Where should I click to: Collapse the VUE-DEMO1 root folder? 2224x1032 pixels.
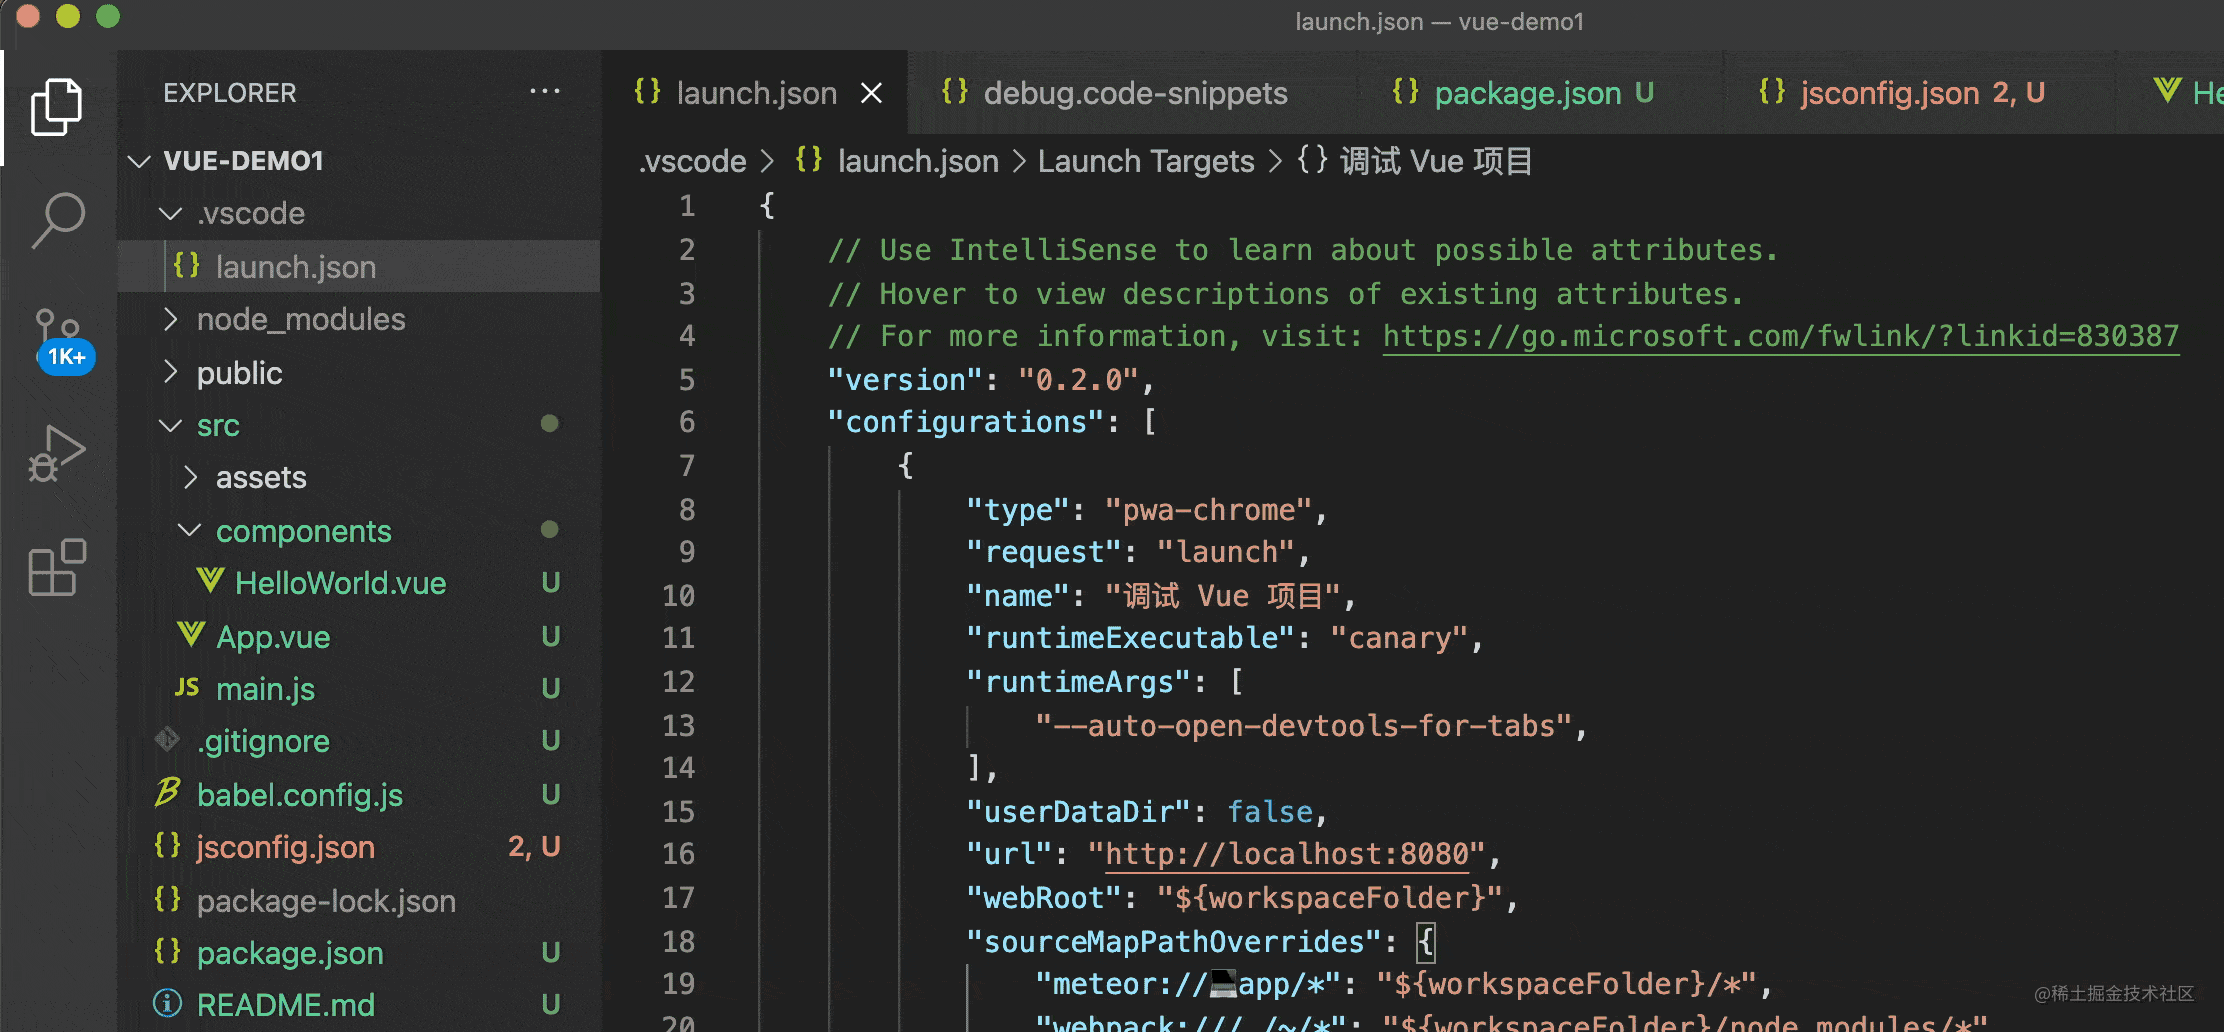coord(139,161)
